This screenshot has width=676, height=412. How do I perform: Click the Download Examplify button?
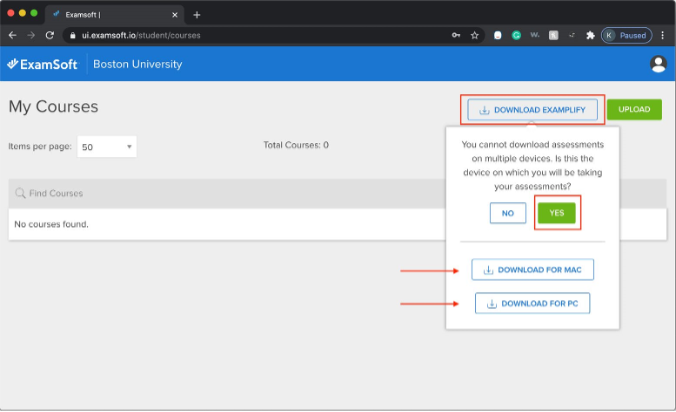(x=532, y=109)
